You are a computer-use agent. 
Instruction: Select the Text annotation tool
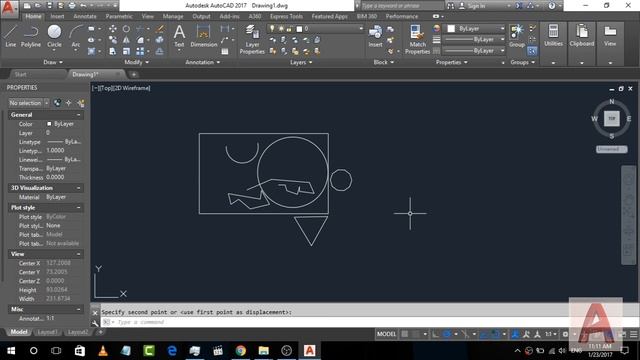coord(179,36)
